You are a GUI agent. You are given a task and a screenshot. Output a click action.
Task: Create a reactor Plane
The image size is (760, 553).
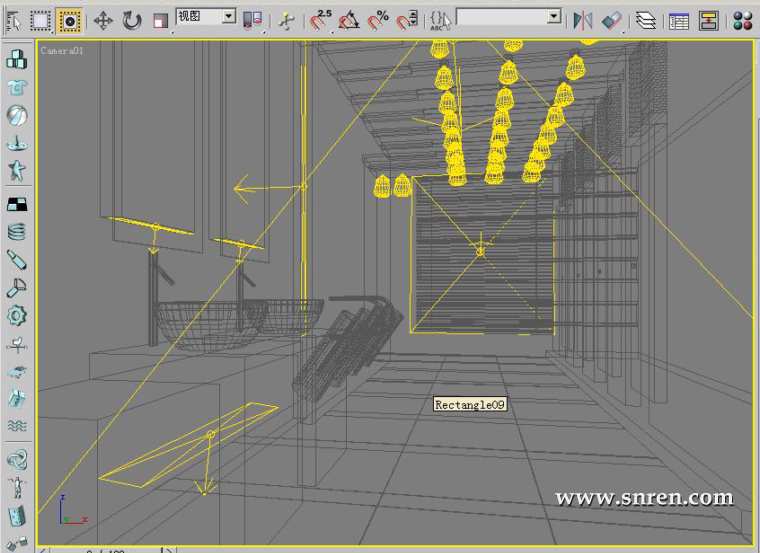tap(17, 204)
